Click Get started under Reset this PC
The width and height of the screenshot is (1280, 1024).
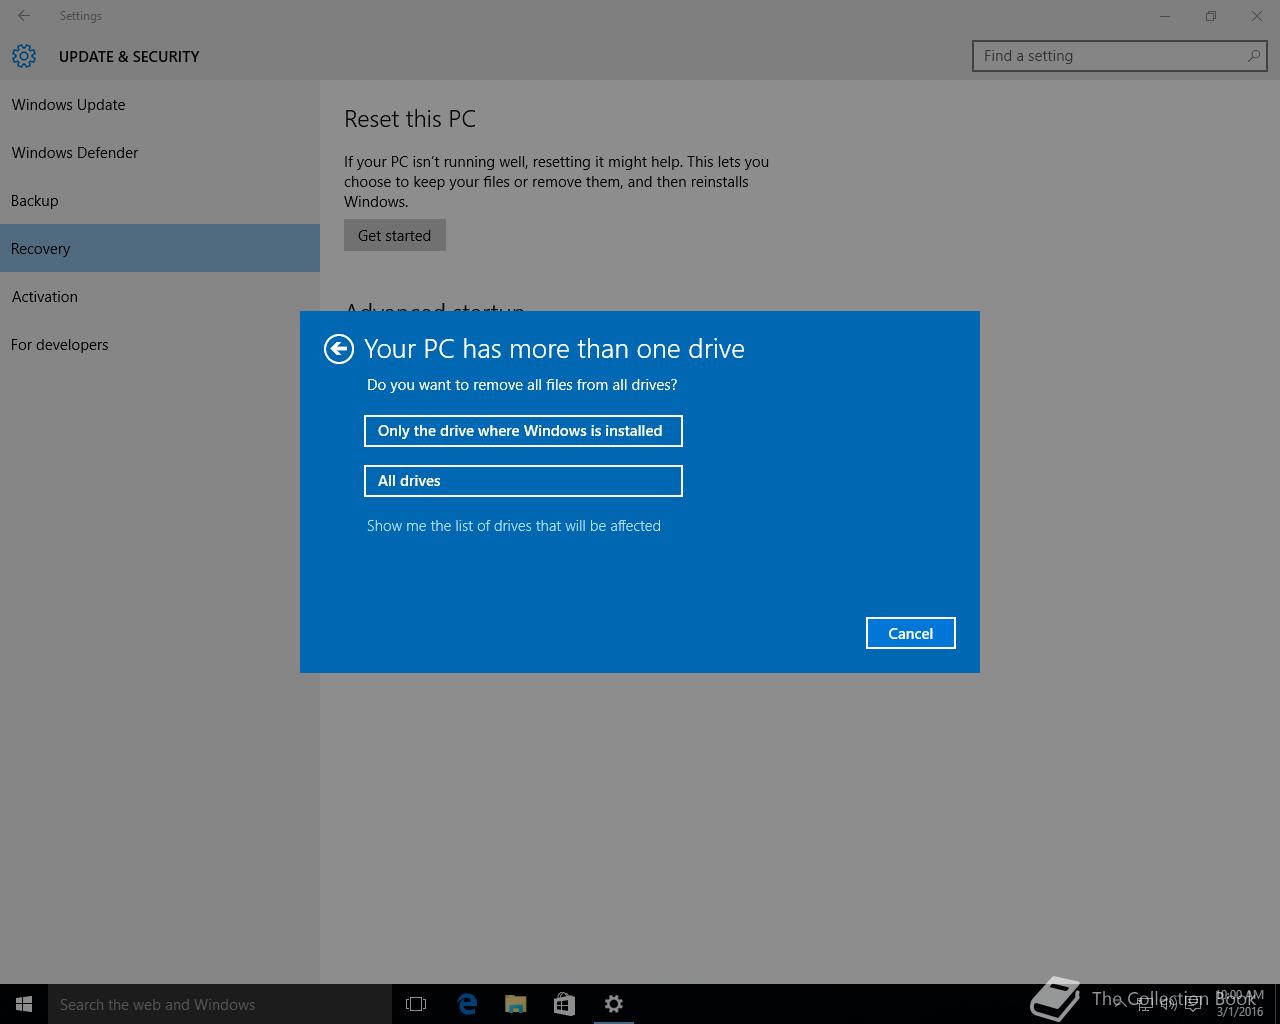pyautogui.click(x=394, y=236)
